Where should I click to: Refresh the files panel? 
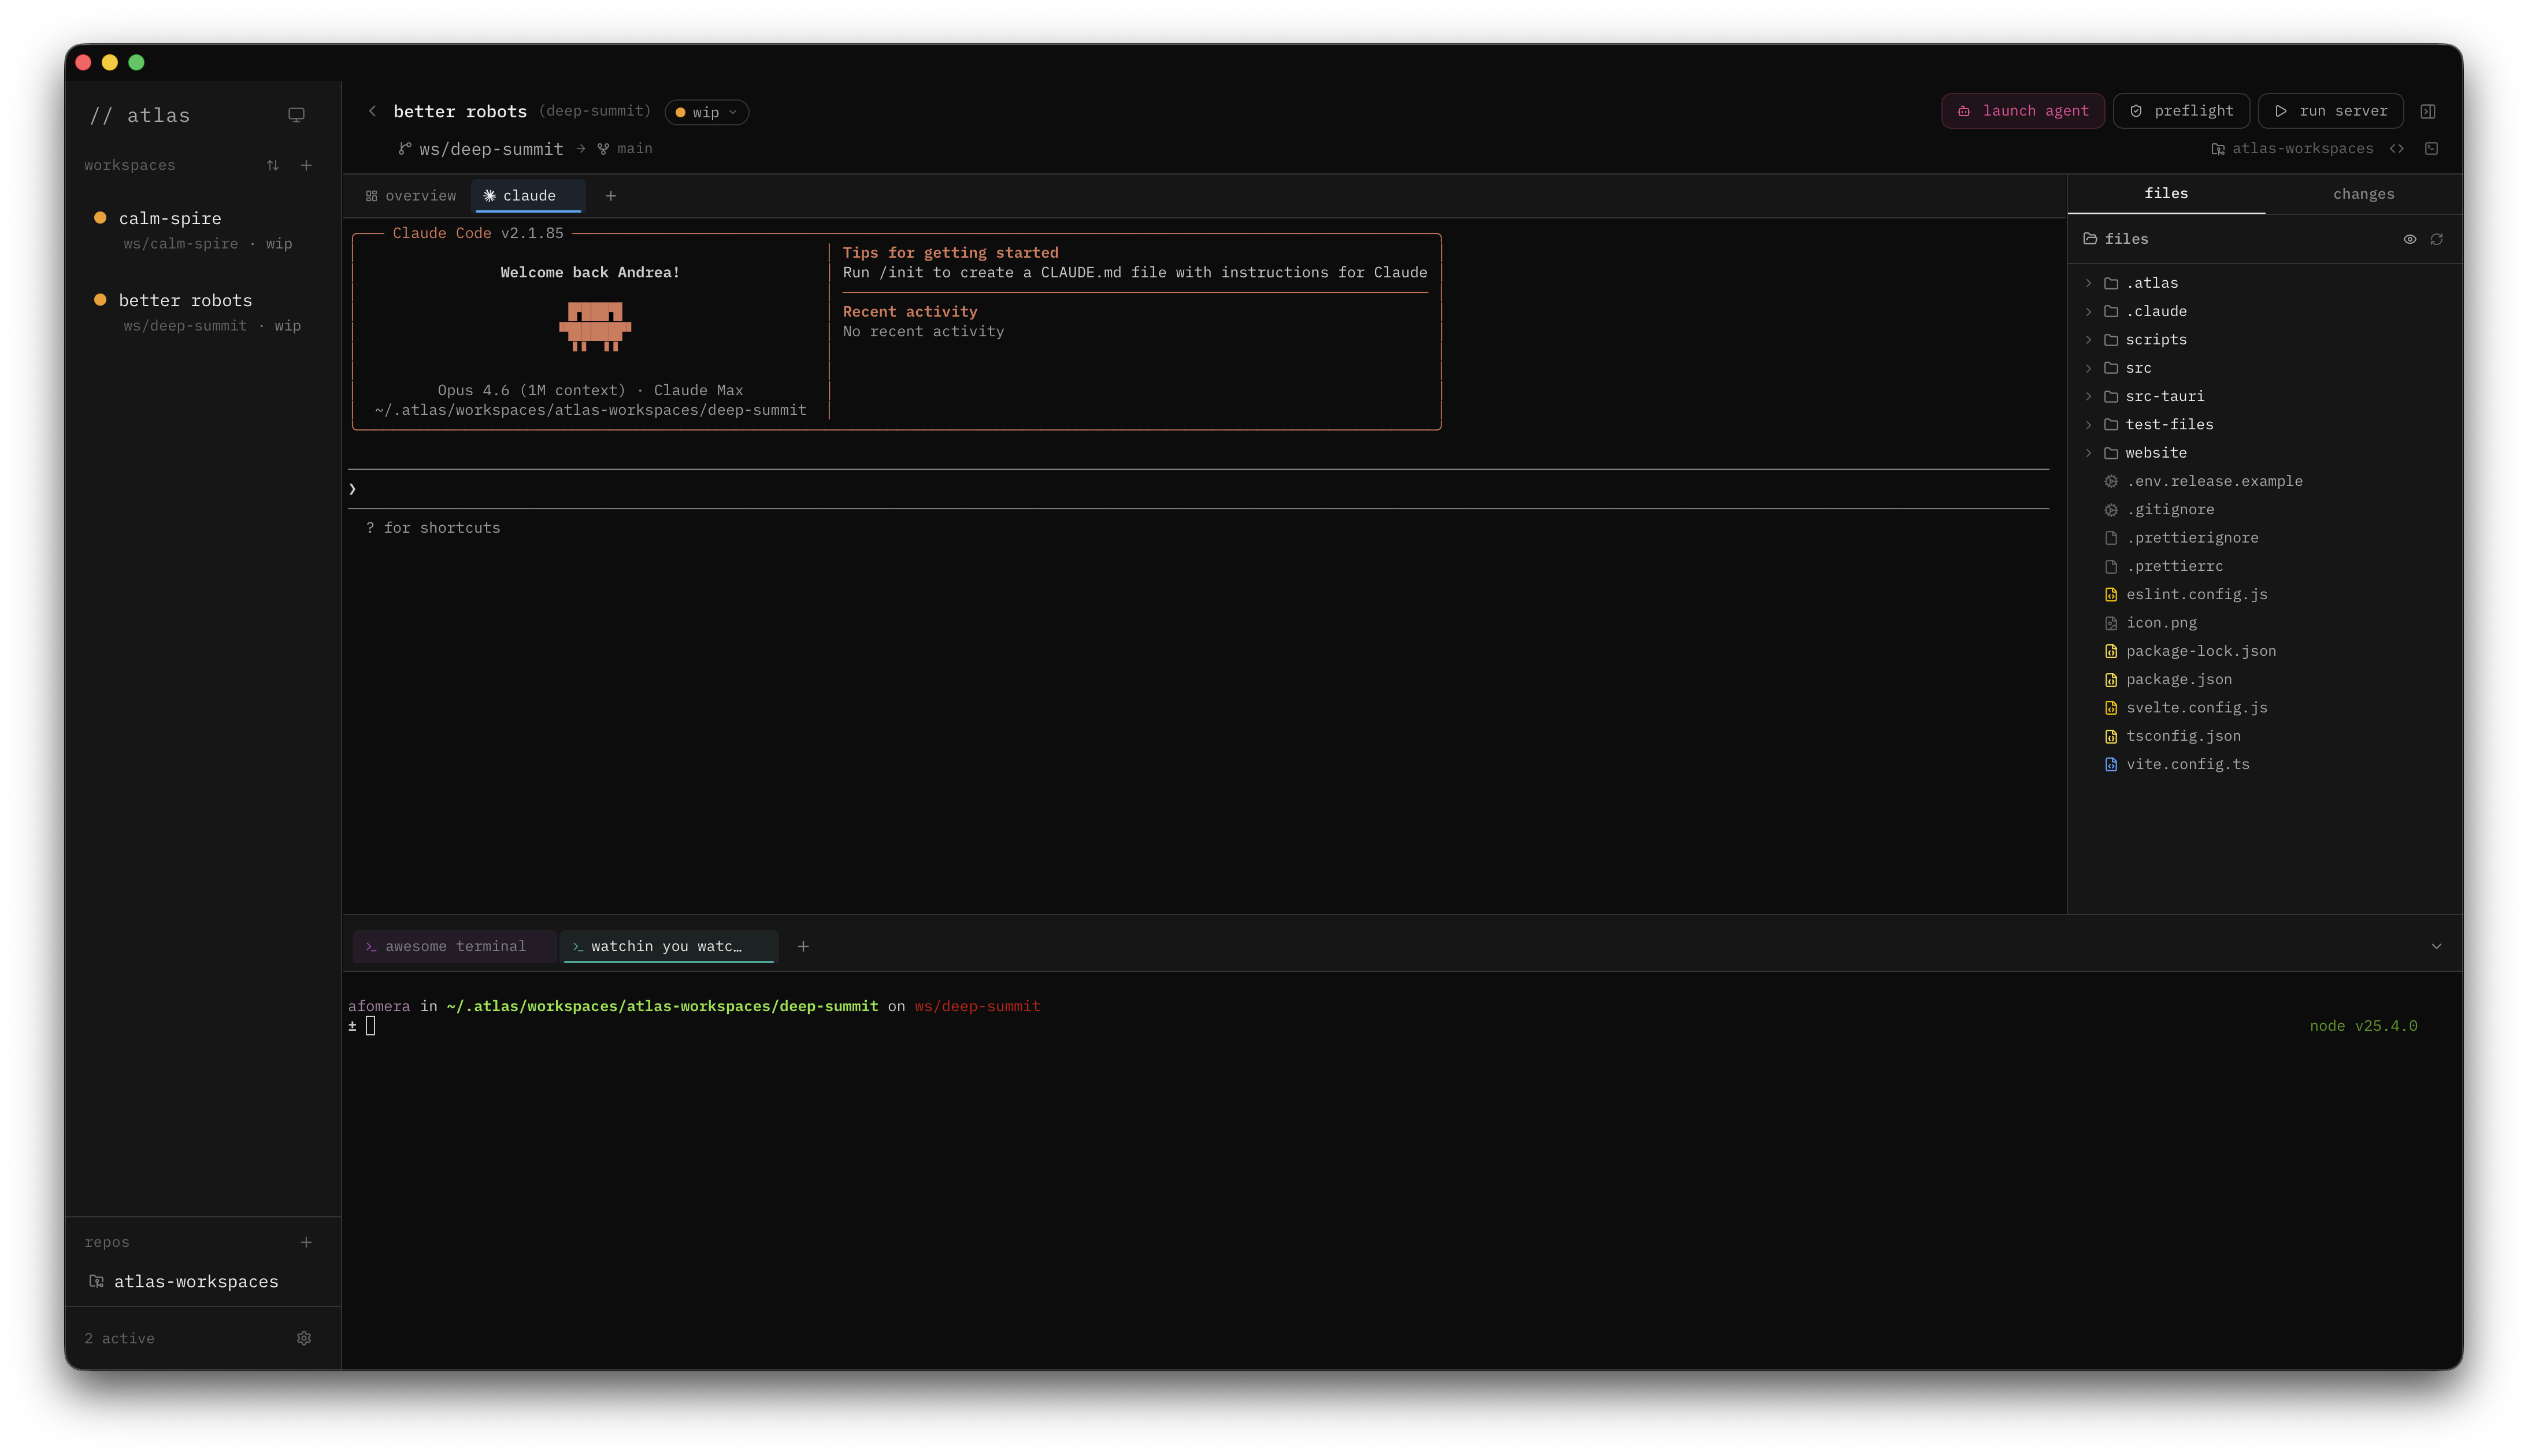tap(2437, 239)
